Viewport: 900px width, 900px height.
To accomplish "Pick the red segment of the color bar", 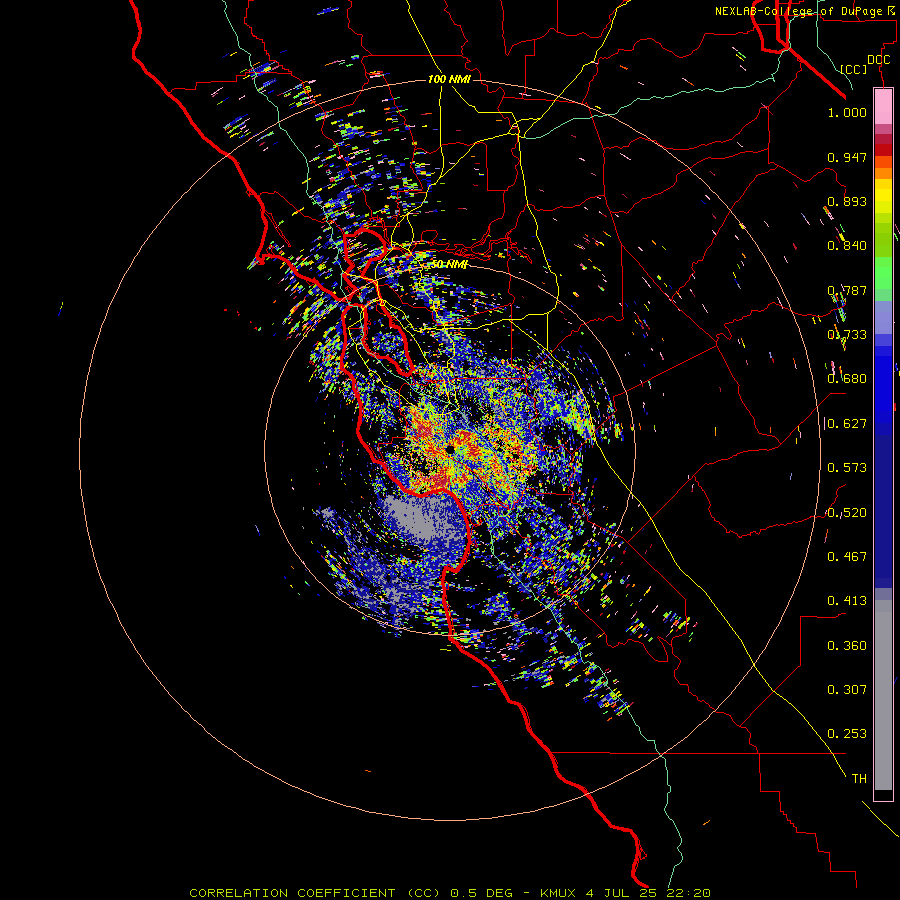I will click(x=883, y=150).
